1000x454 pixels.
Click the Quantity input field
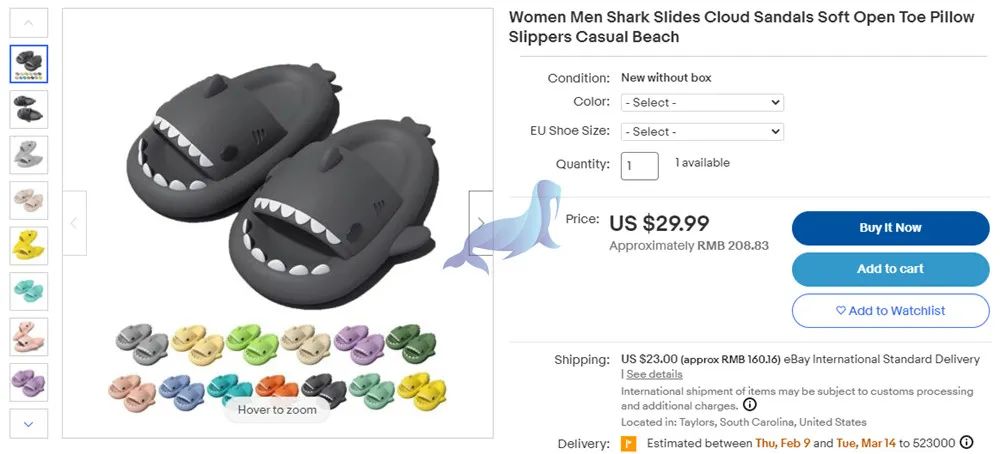point(639,165)
